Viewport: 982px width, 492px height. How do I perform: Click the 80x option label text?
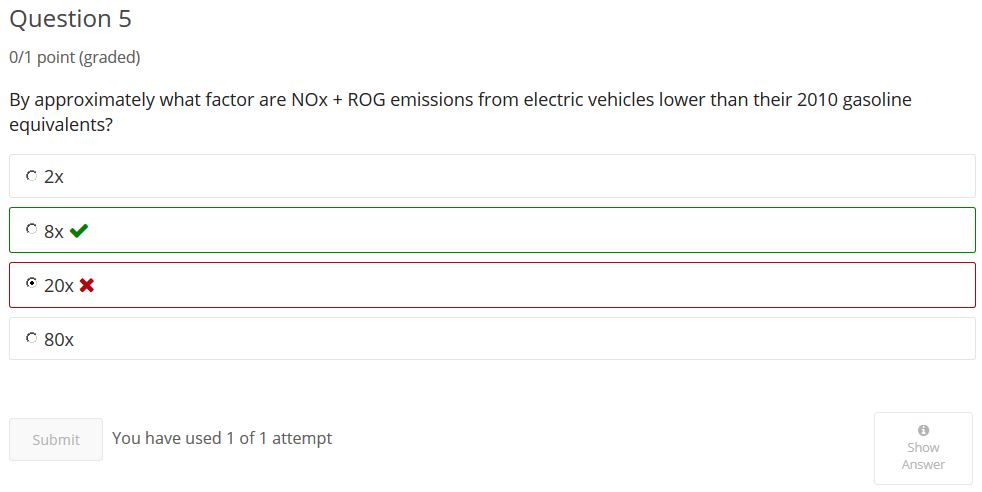point(59,340)
